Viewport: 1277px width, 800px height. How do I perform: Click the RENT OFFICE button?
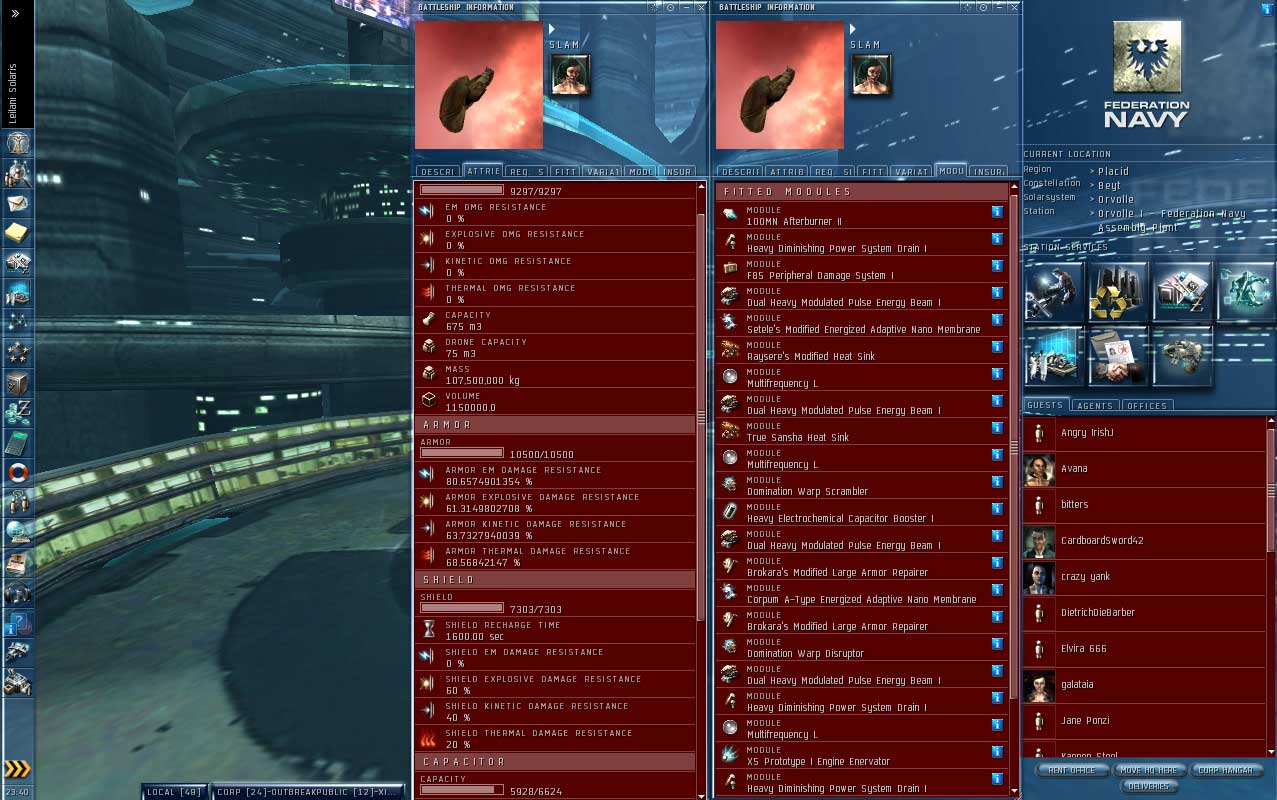click(1070, 770)
